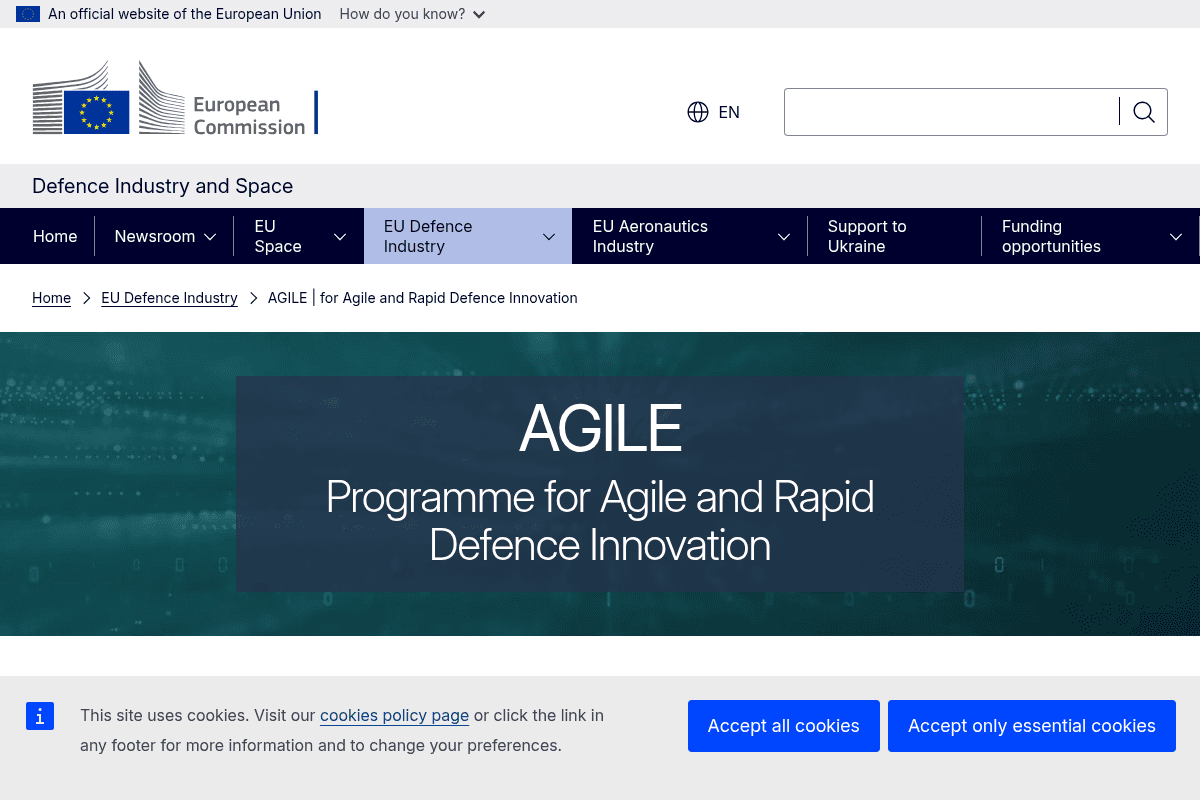Click the European Commission logo

175,98
